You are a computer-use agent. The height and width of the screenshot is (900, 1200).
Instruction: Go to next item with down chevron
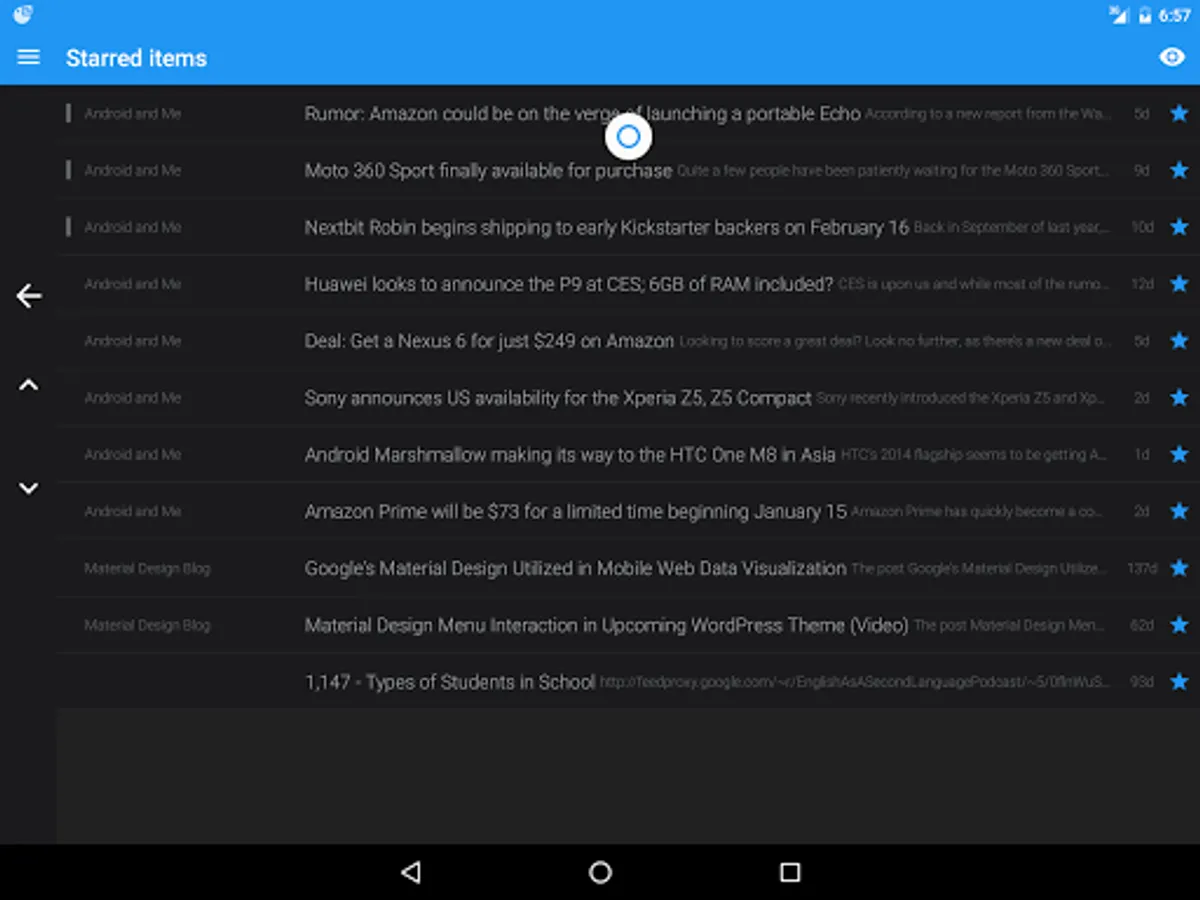pos(29,488)
